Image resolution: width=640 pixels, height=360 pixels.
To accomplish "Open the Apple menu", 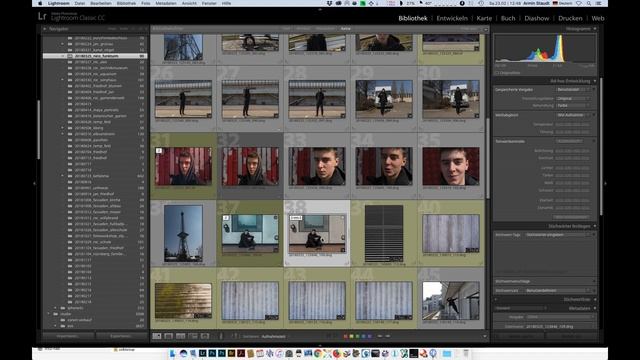I will [40, 3].
